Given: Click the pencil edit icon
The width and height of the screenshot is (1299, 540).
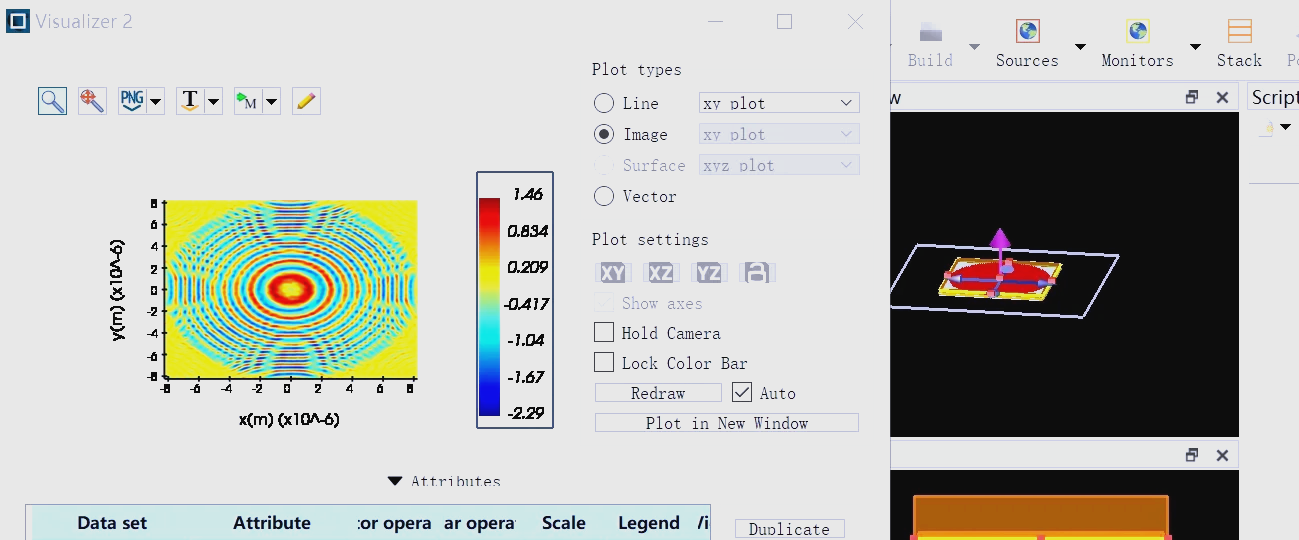Looking at the screenshot, I should [306, 101].
